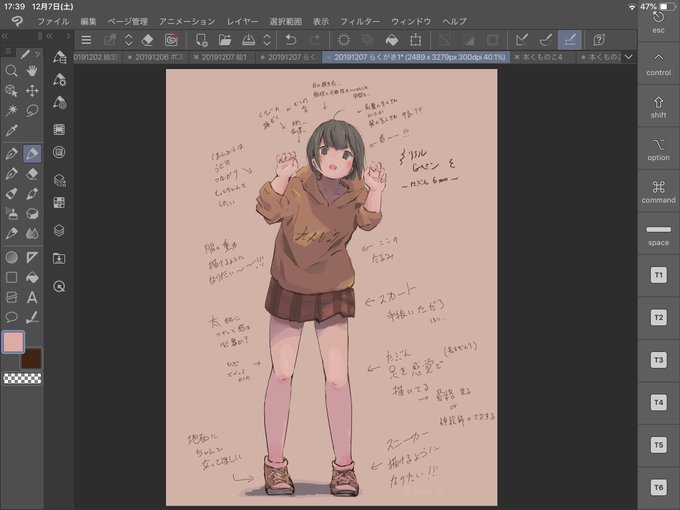Open the Animation timeline film icon
Viewport: 680px width, 510px height.
point(59,129)
